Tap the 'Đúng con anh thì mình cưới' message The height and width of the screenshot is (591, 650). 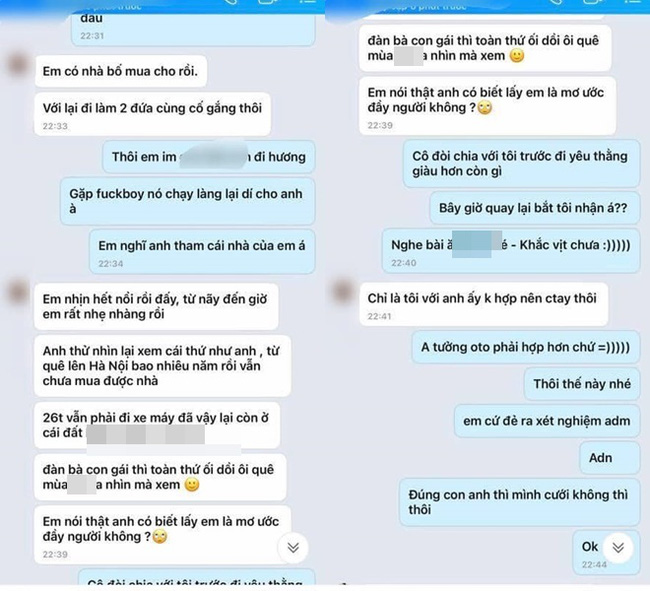pos(519,502)
